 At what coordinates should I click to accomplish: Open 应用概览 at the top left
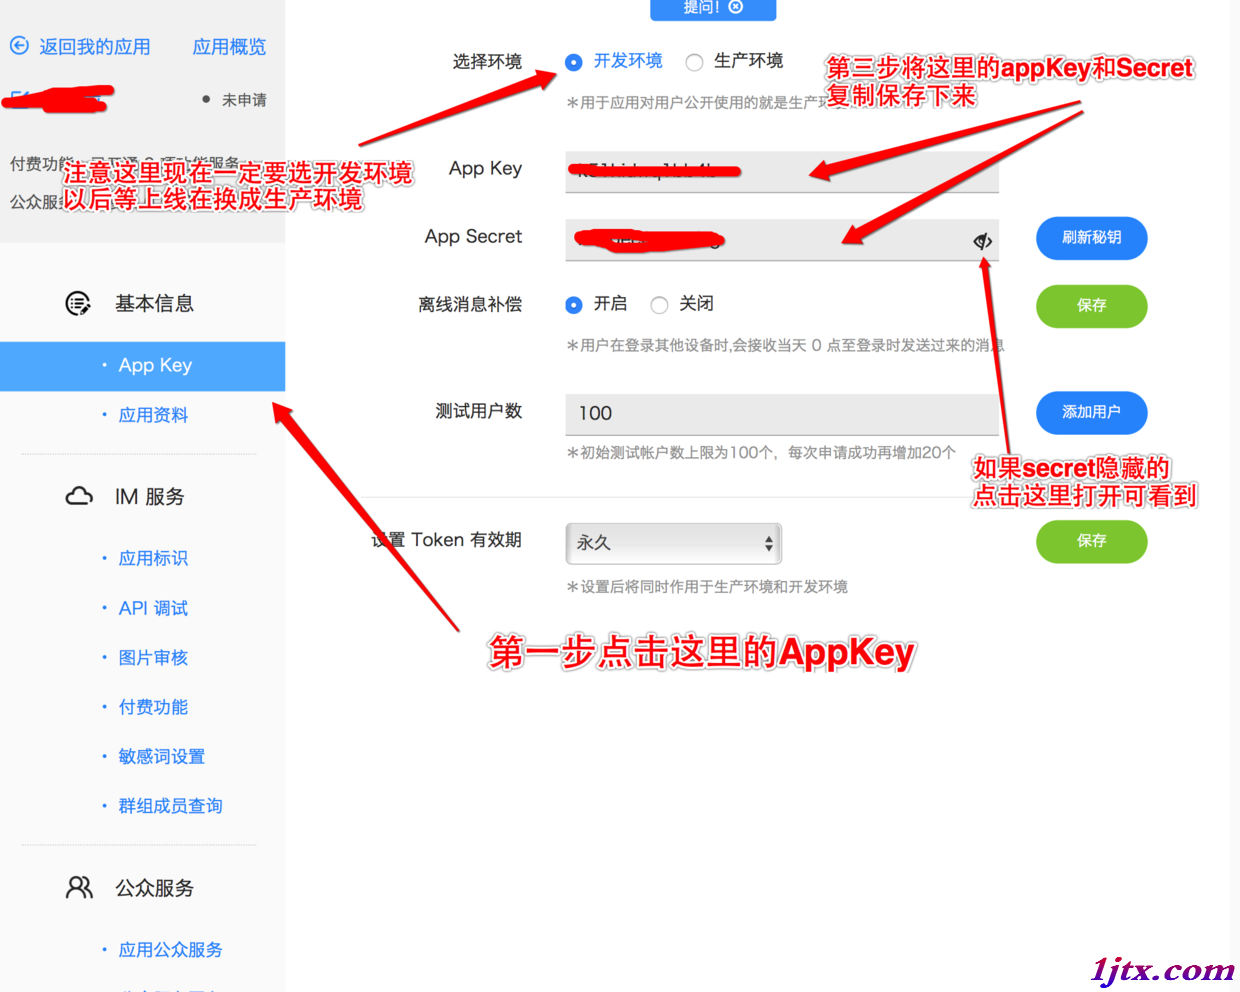[229, 46]
